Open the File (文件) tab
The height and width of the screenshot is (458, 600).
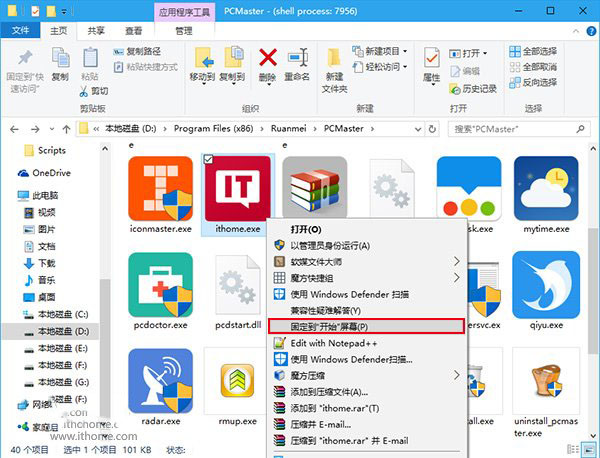pyautogui.click(x=20, y=30)
